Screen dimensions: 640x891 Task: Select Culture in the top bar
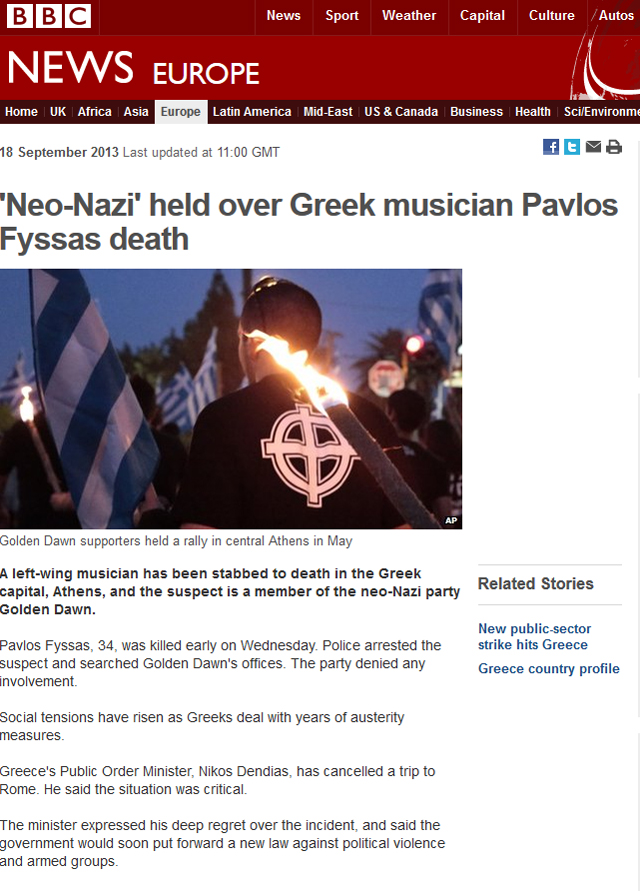pos(551,16)
